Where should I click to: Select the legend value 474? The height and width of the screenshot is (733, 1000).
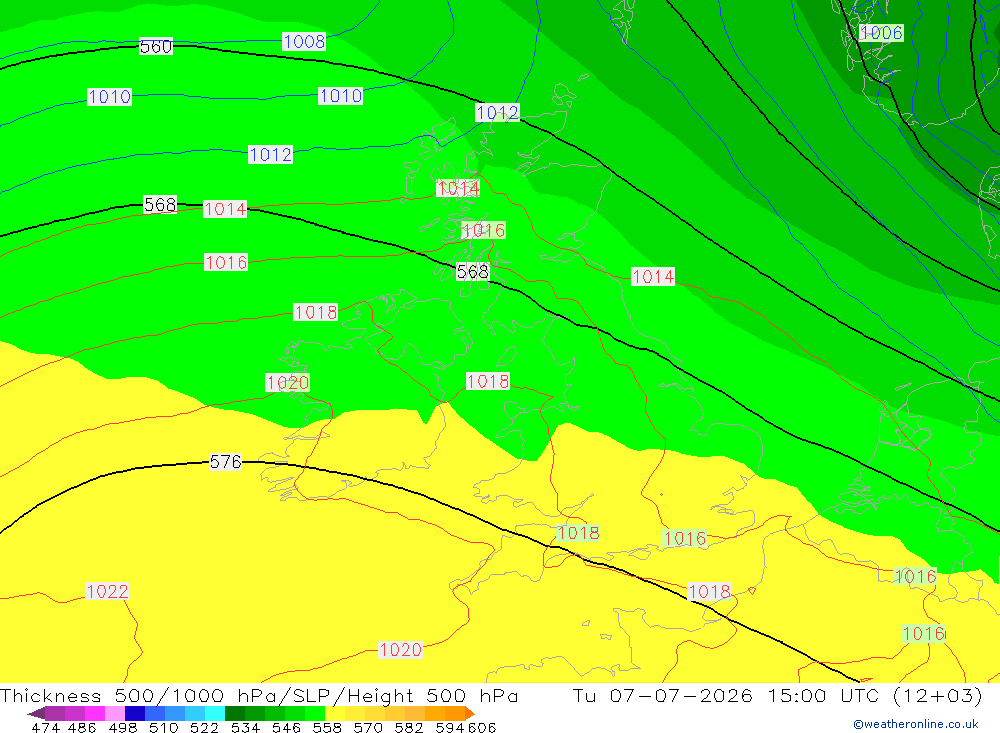(45, 727)
